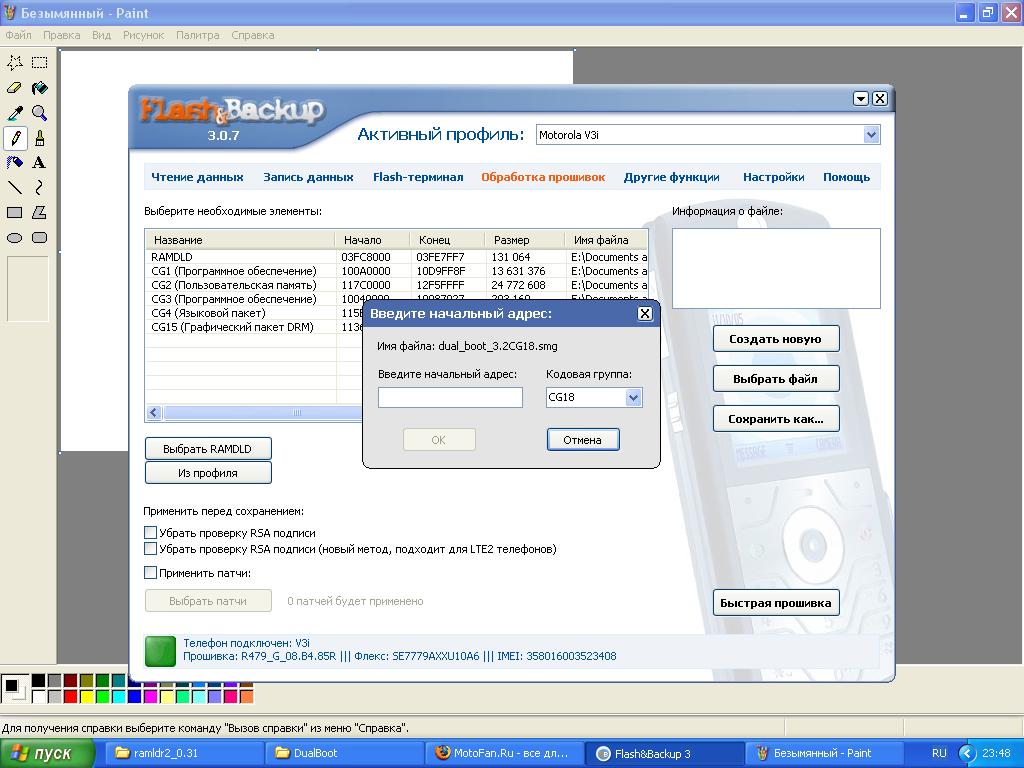Choose the Magnifier tool in Paint
1024x768 pixels.
(x=40, y=113)
